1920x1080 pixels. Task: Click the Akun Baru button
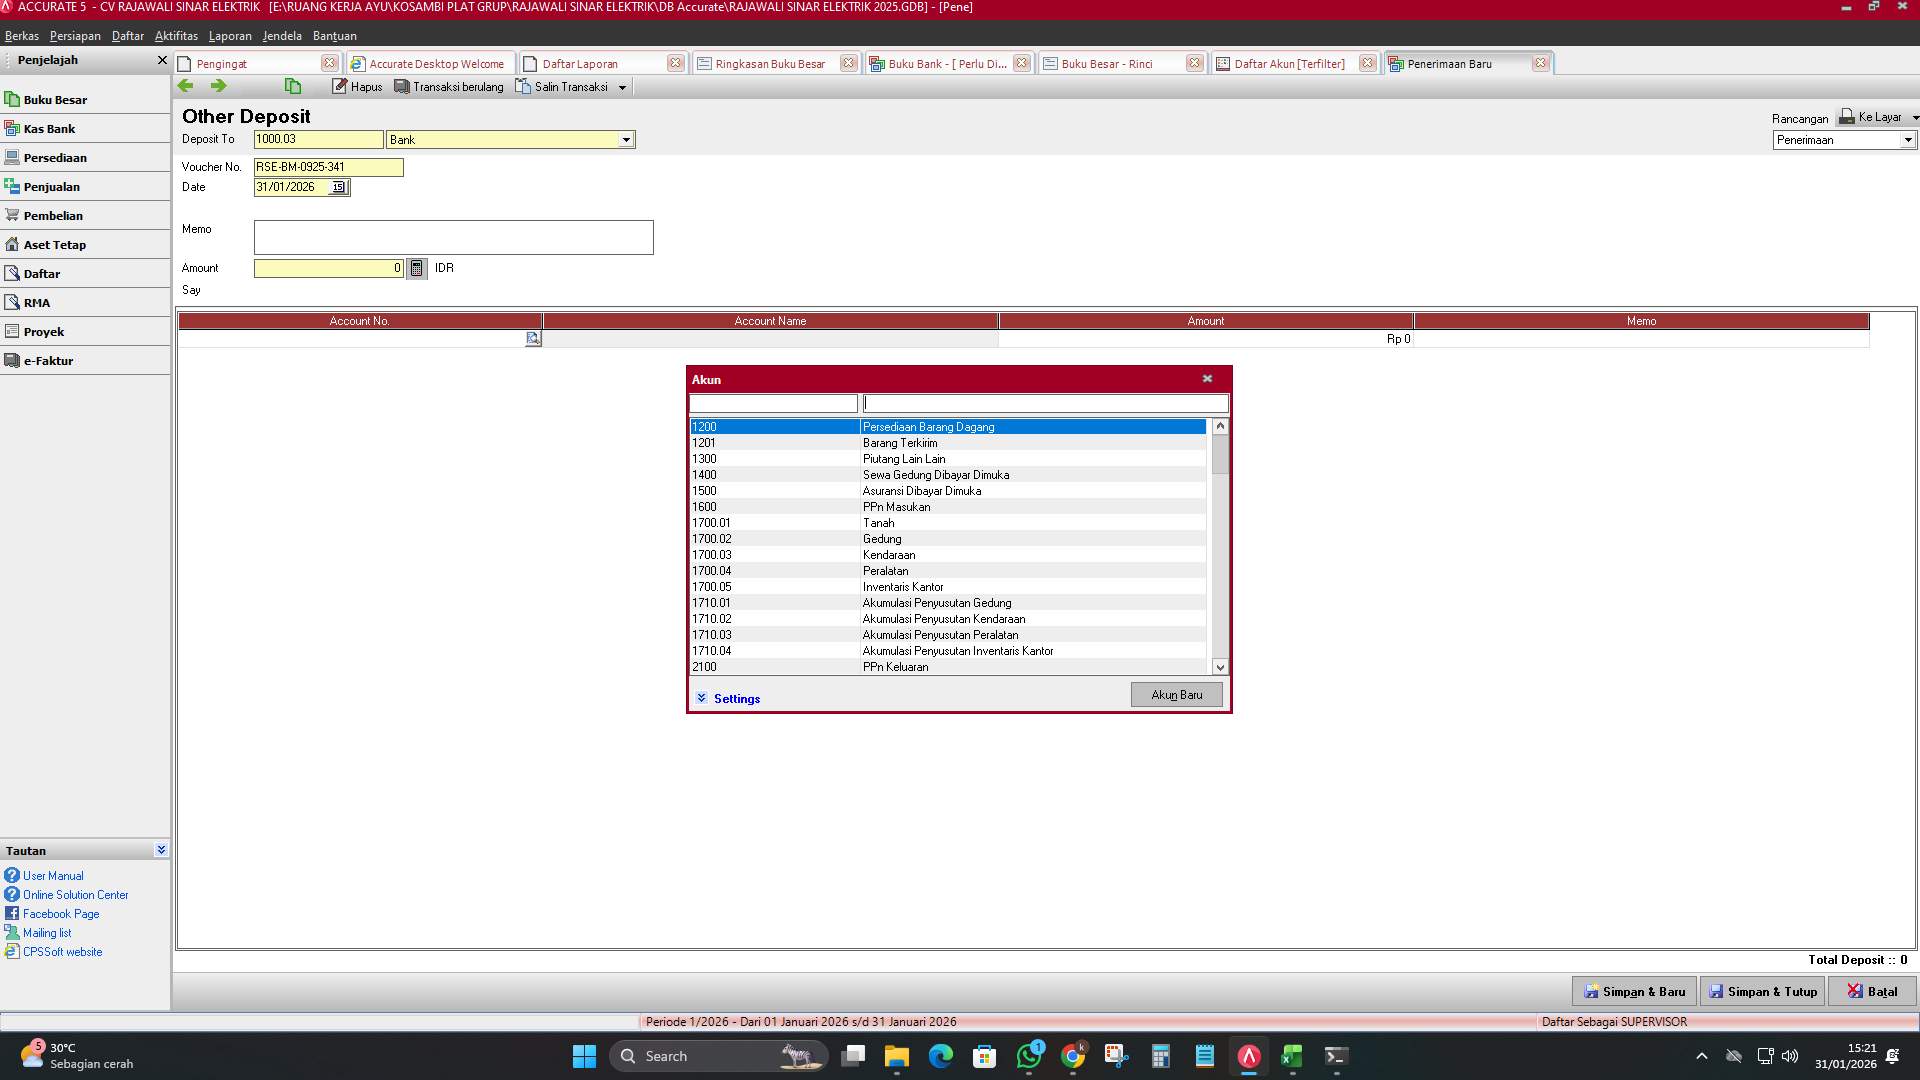[x=1176, y=694]
